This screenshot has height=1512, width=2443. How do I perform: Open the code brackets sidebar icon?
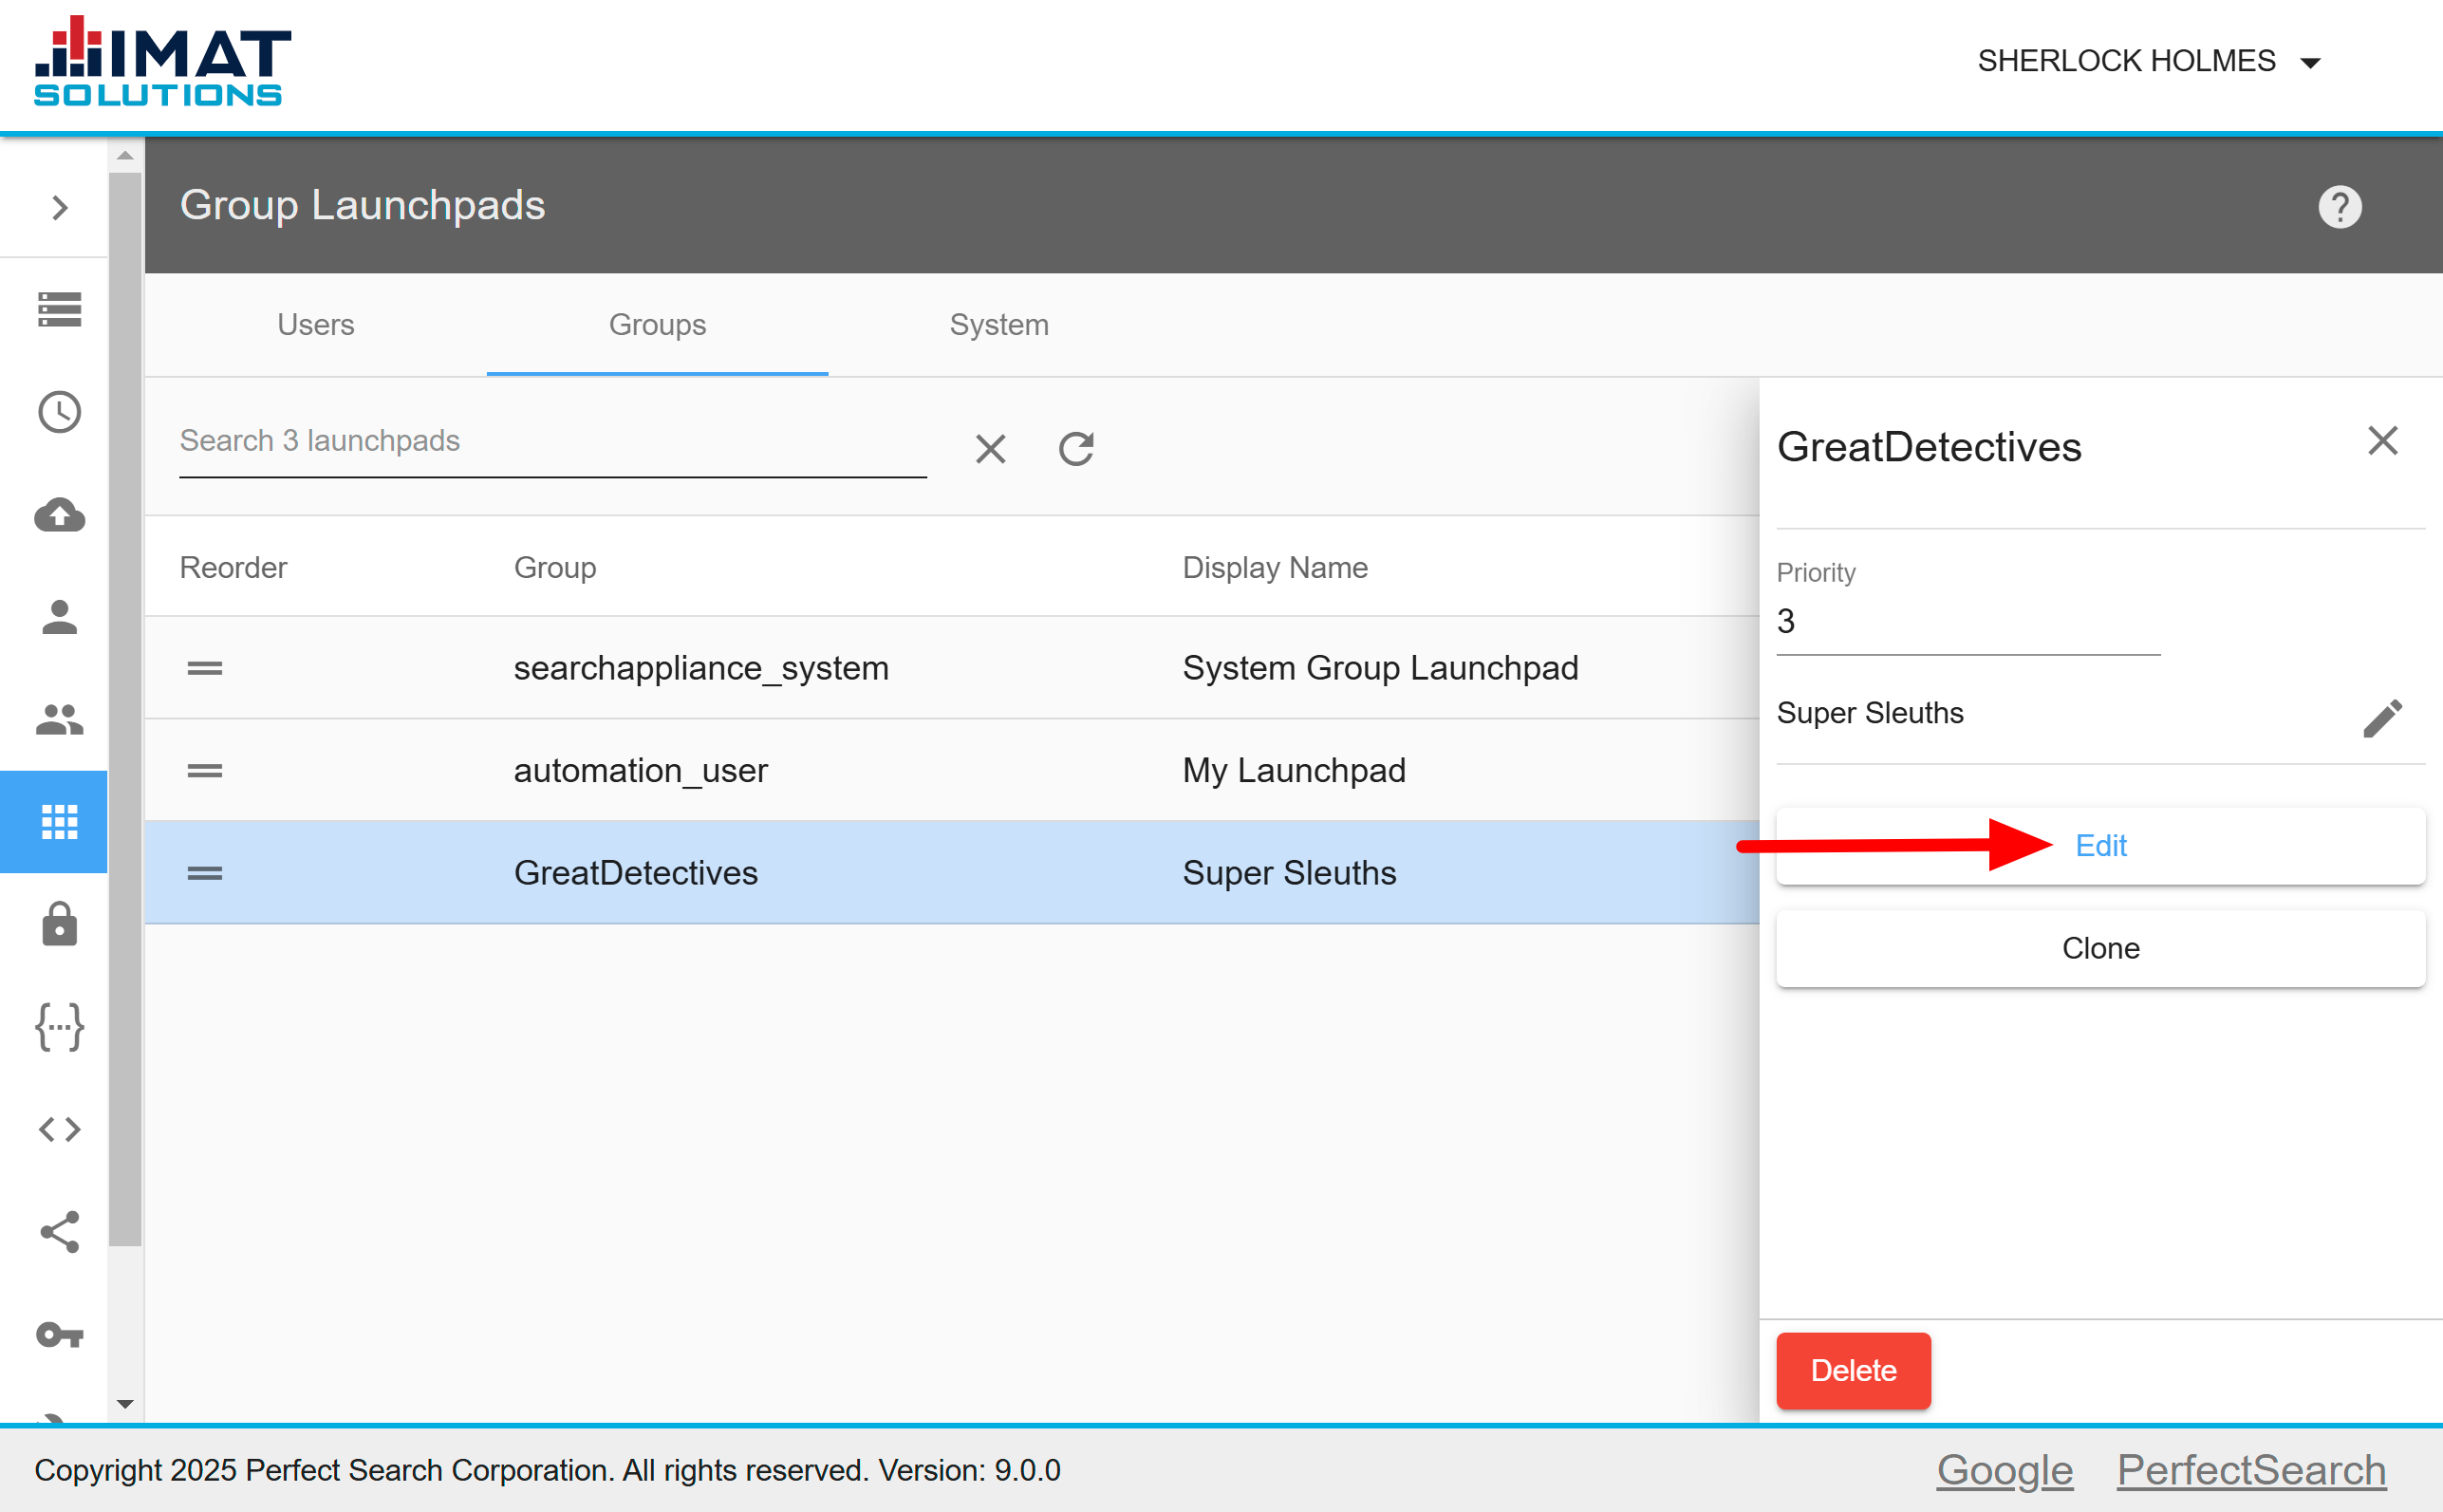click(x=60, y=1129)
